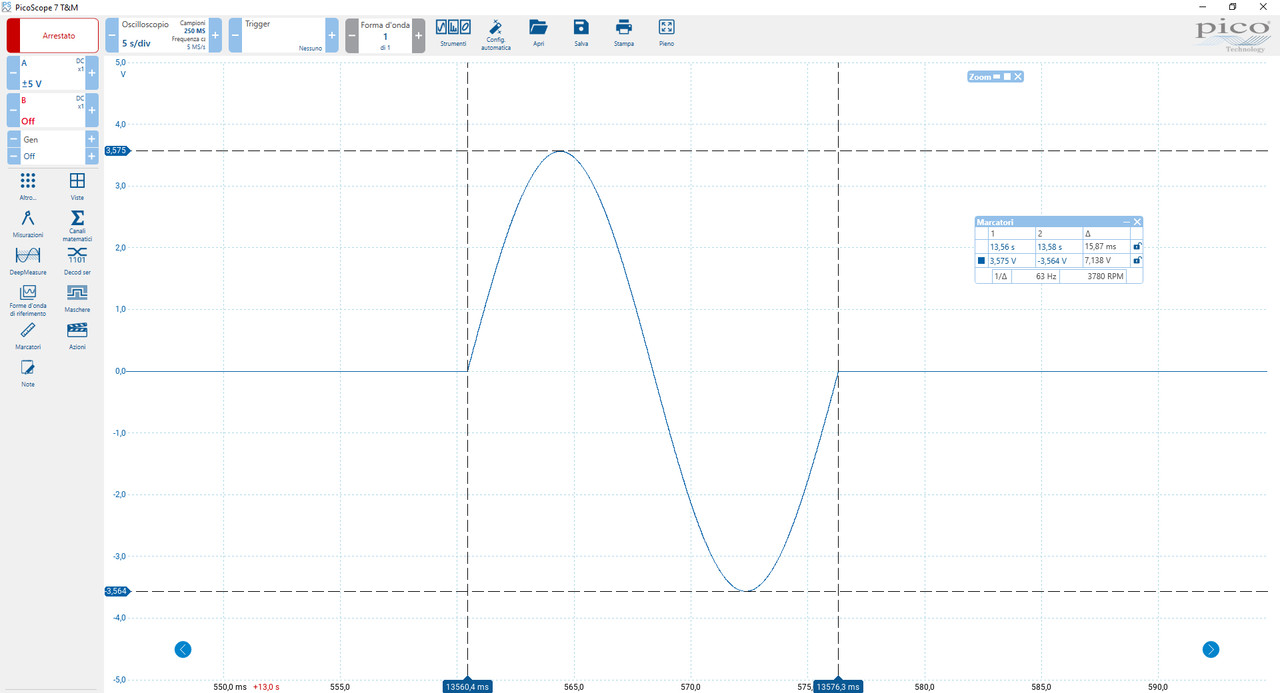This screenshot has width=1280, height=693.
Task: Switch to Pieno full screen view
Action: coord(666,32)
